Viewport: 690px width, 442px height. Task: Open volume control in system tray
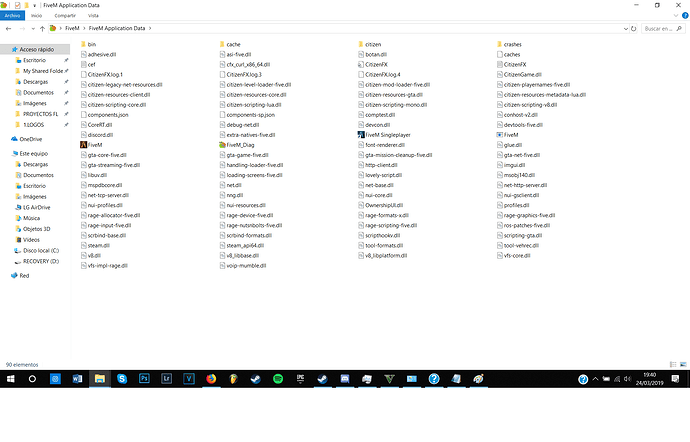(628, 379)
